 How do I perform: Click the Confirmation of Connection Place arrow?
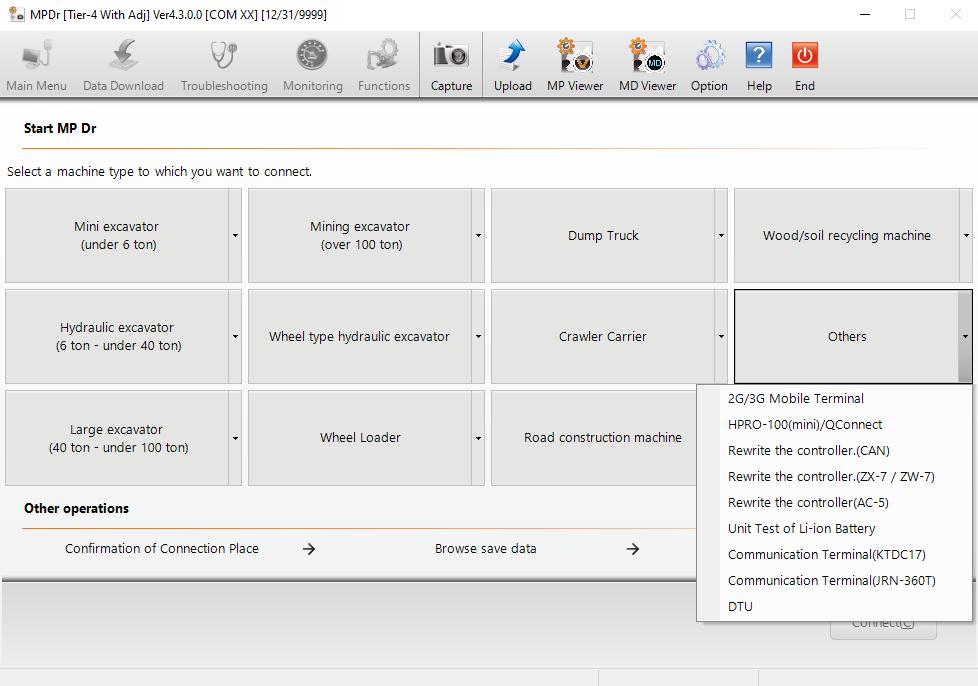[309, 549]
